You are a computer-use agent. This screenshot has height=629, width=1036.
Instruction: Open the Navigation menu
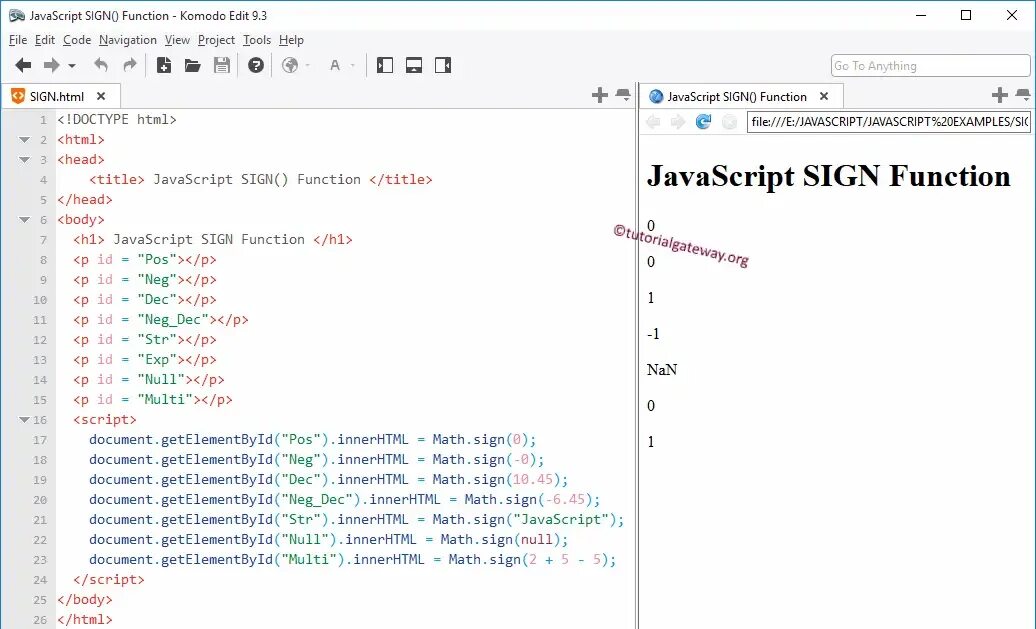[128, 40]
